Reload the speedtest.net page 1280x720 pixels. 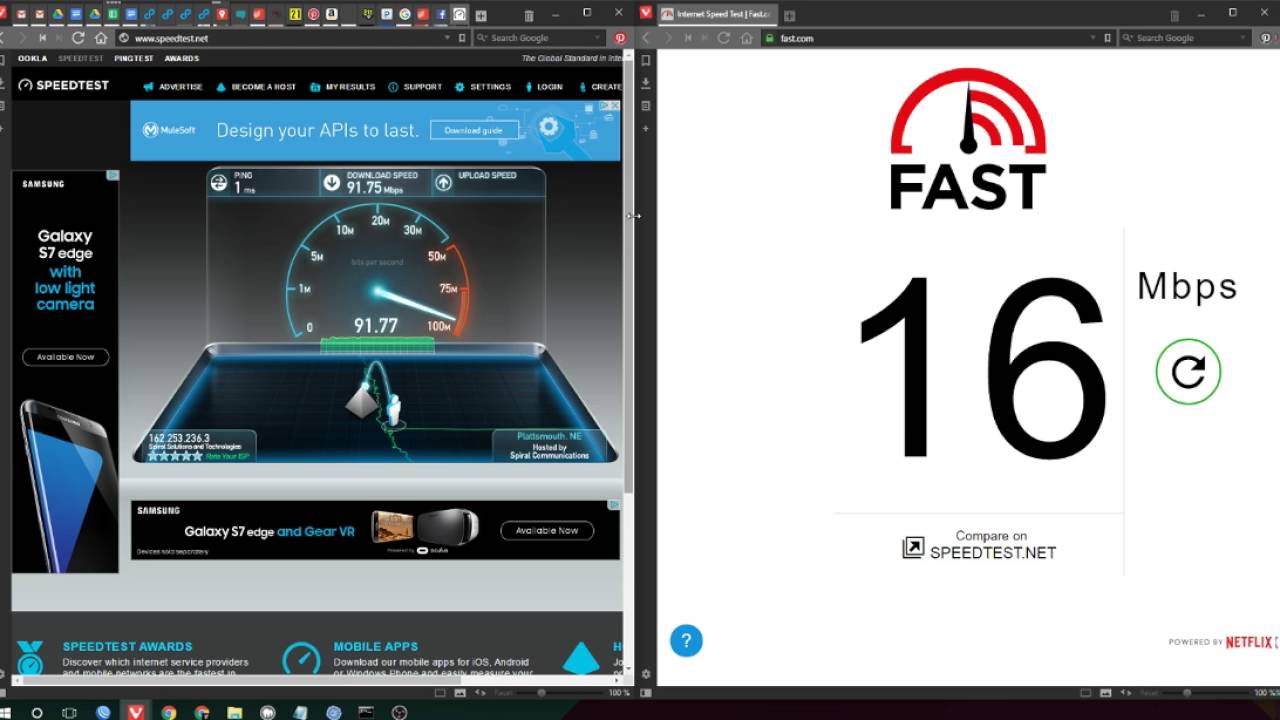(78, 38)
